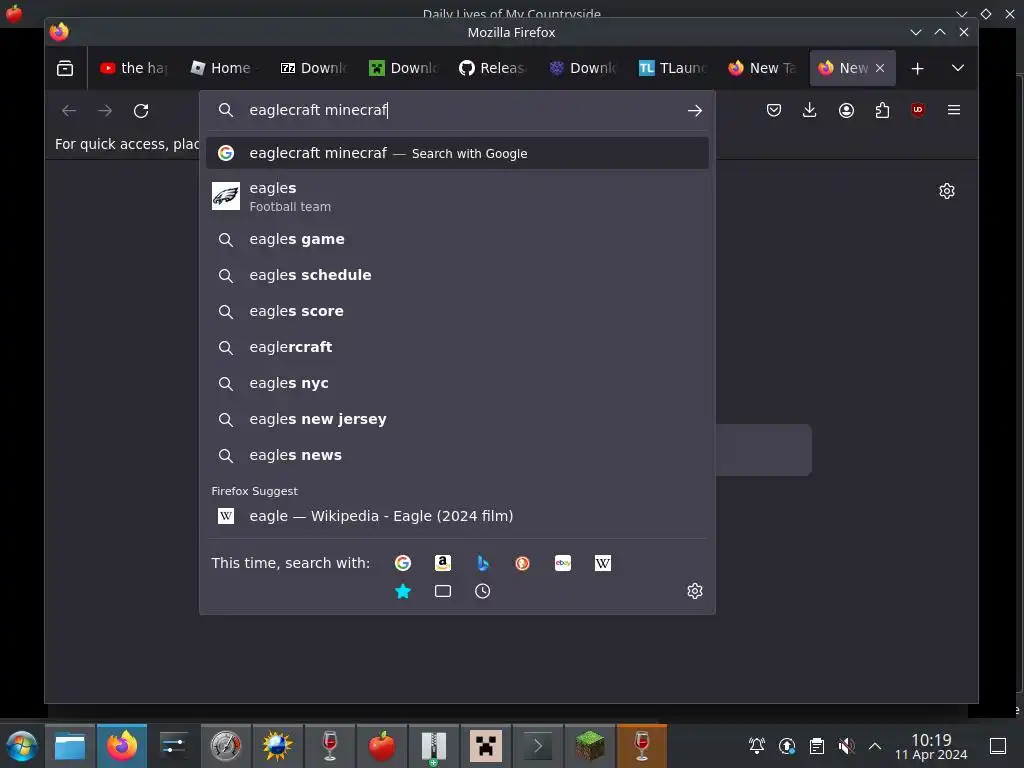Viewport: 1024px width, 768px height.
Task: Switch to the Minecraft creeper Download tab
Action: [x=402, y=68]
